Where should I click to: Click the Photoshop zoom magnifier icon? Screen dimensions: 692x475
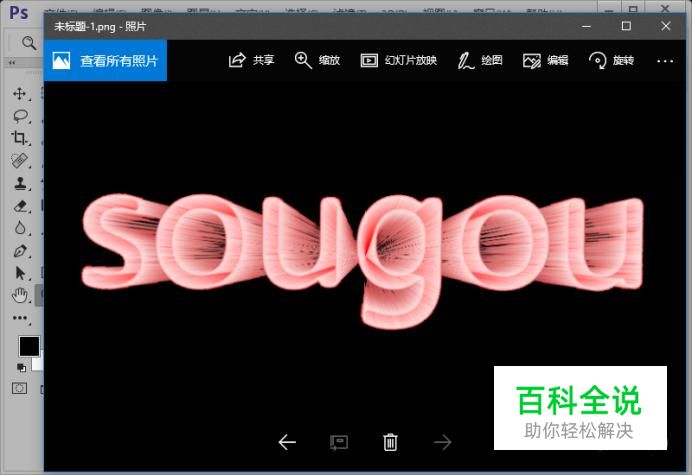point(29,43)
